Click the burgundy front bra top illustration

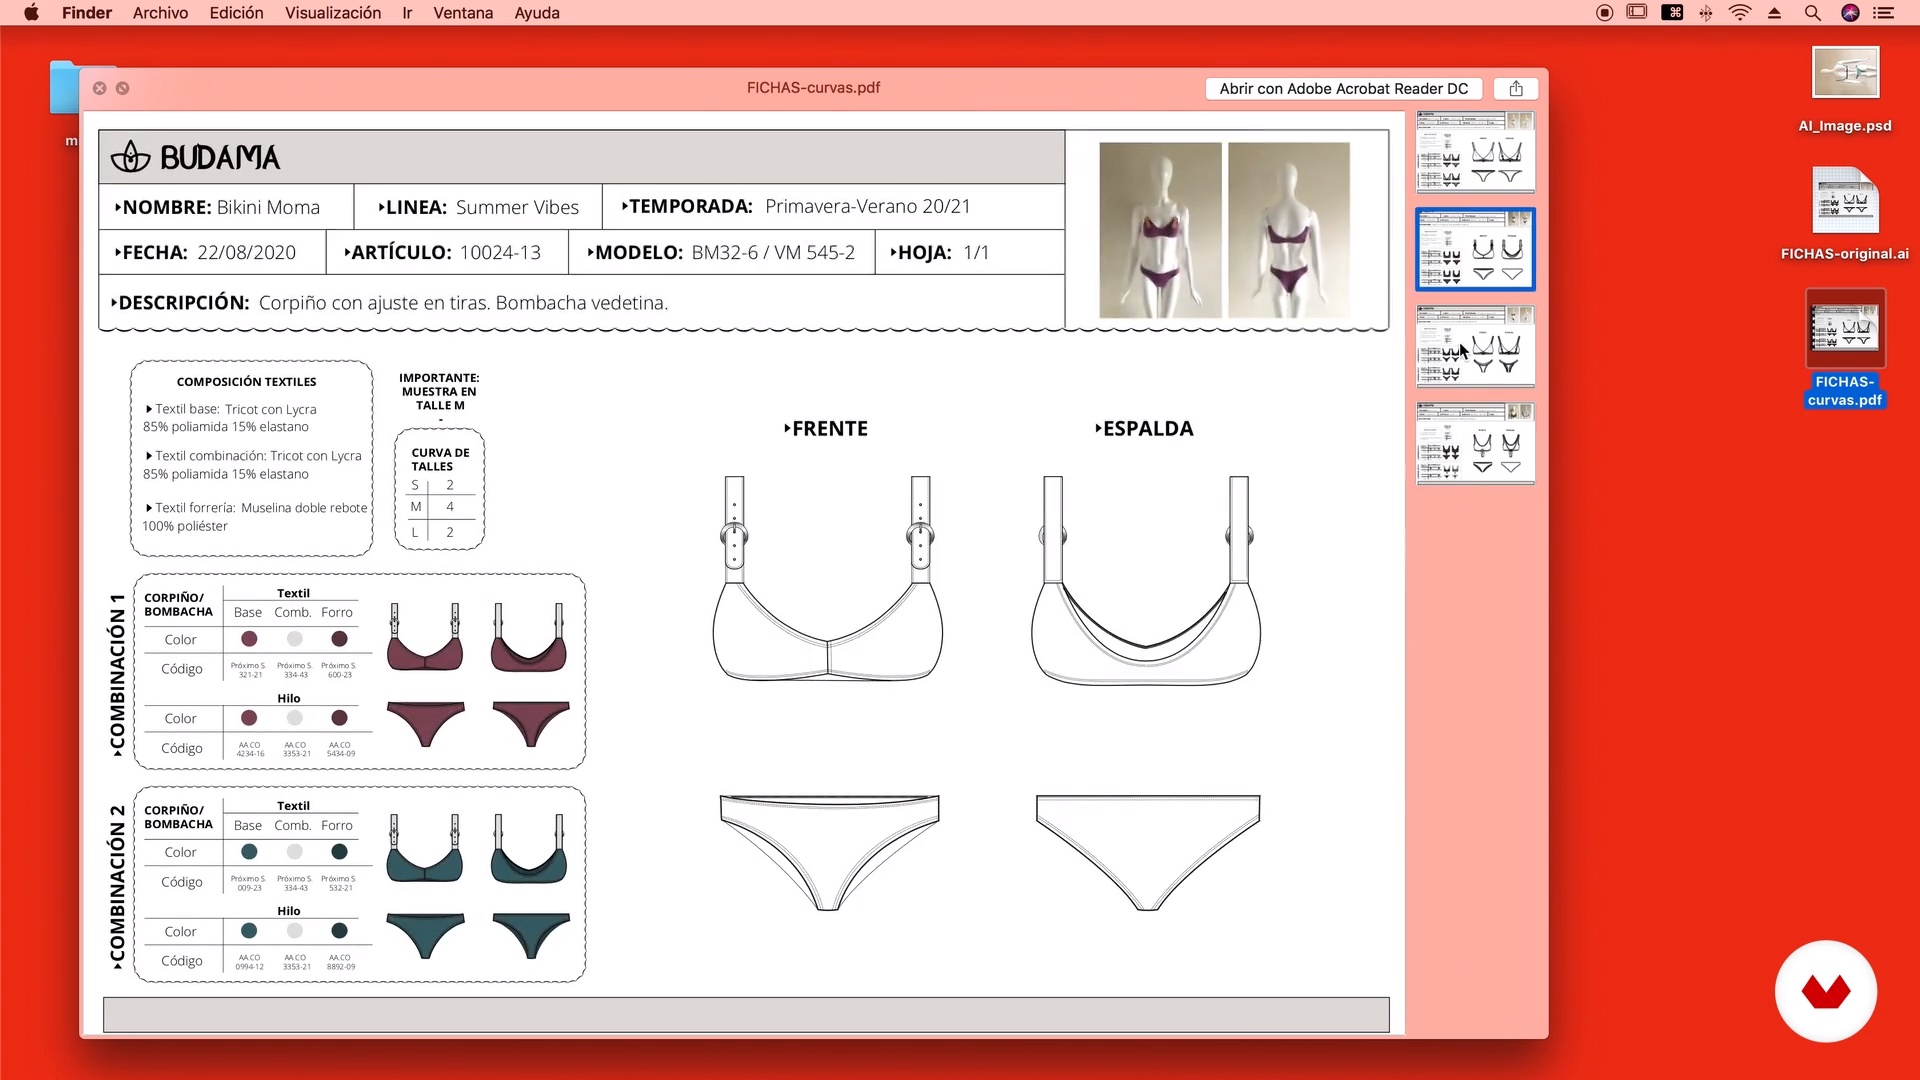click(425, 637)
